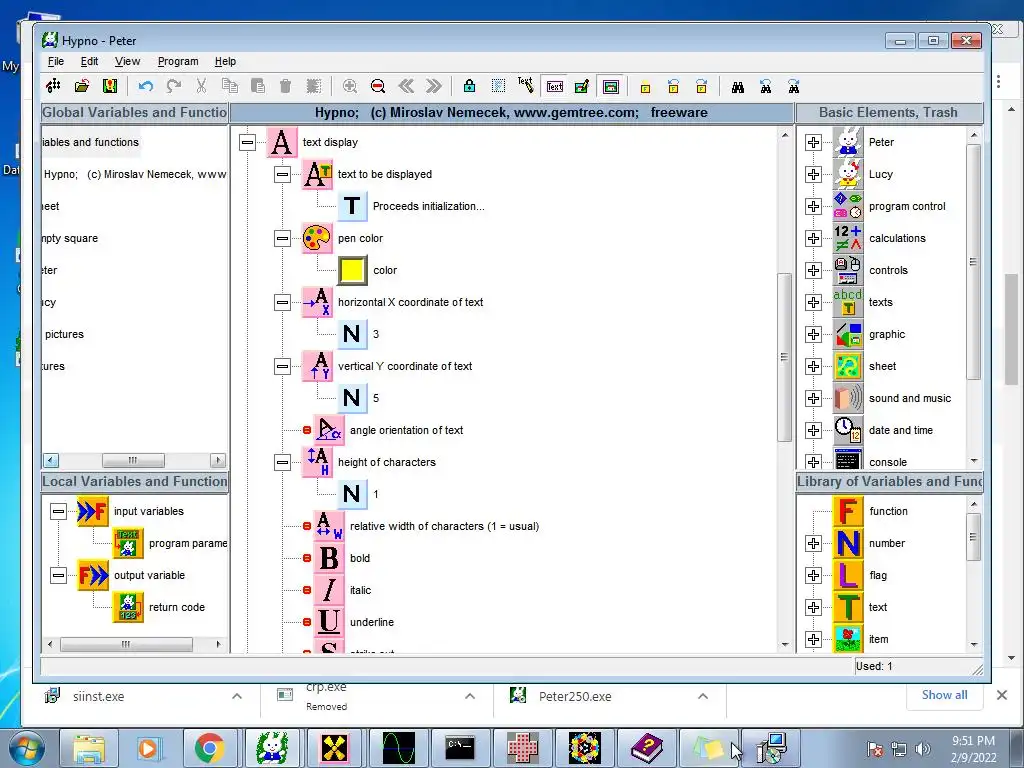The height and width of the screenshot is (768, 1024).
Task: Click the zoom out magnifier icon
Action: click(x=377, y=86)
